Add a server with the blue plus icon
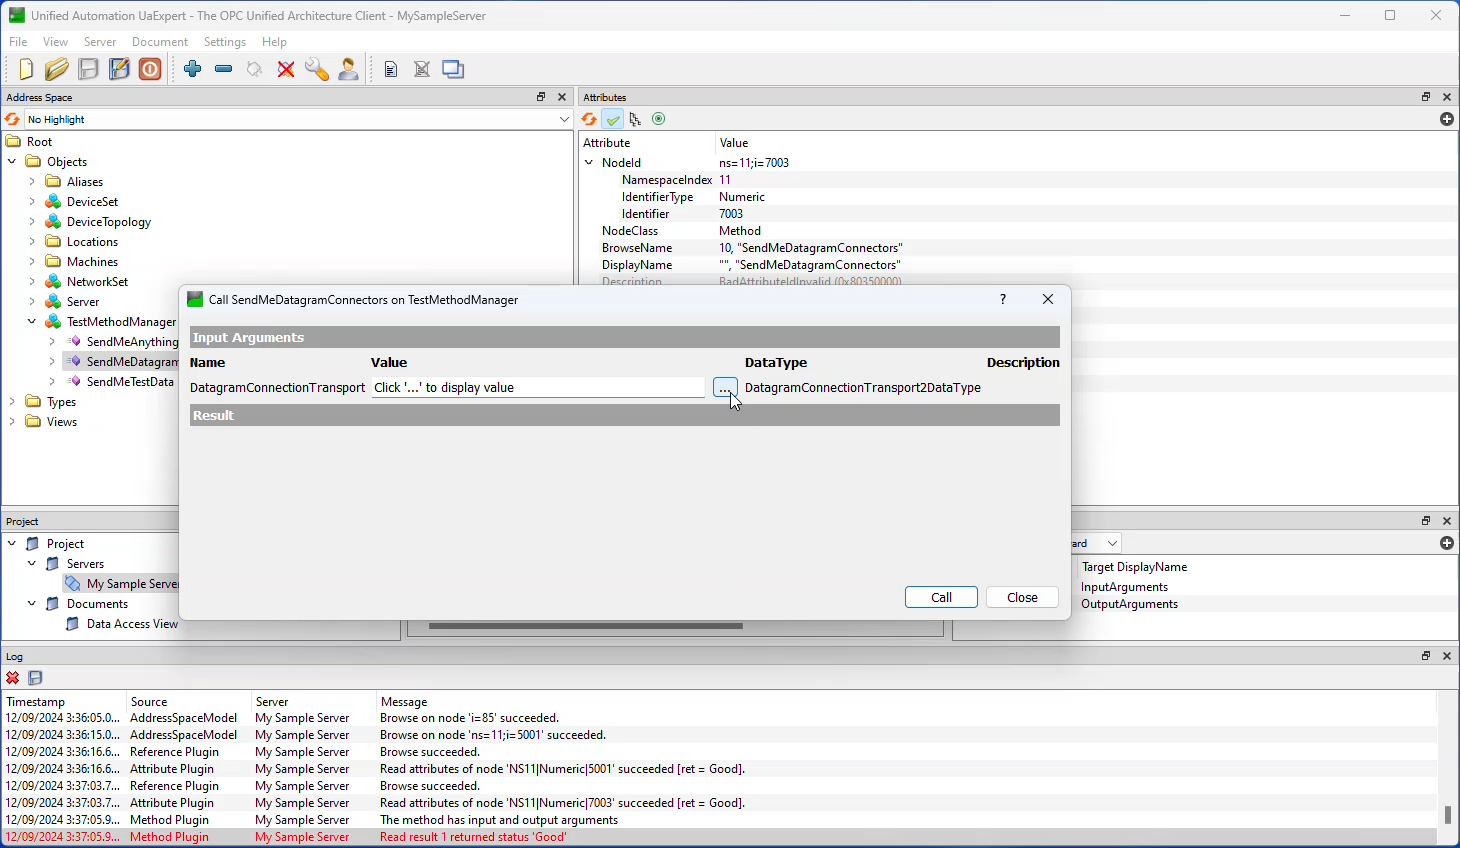 pos(193,69)
